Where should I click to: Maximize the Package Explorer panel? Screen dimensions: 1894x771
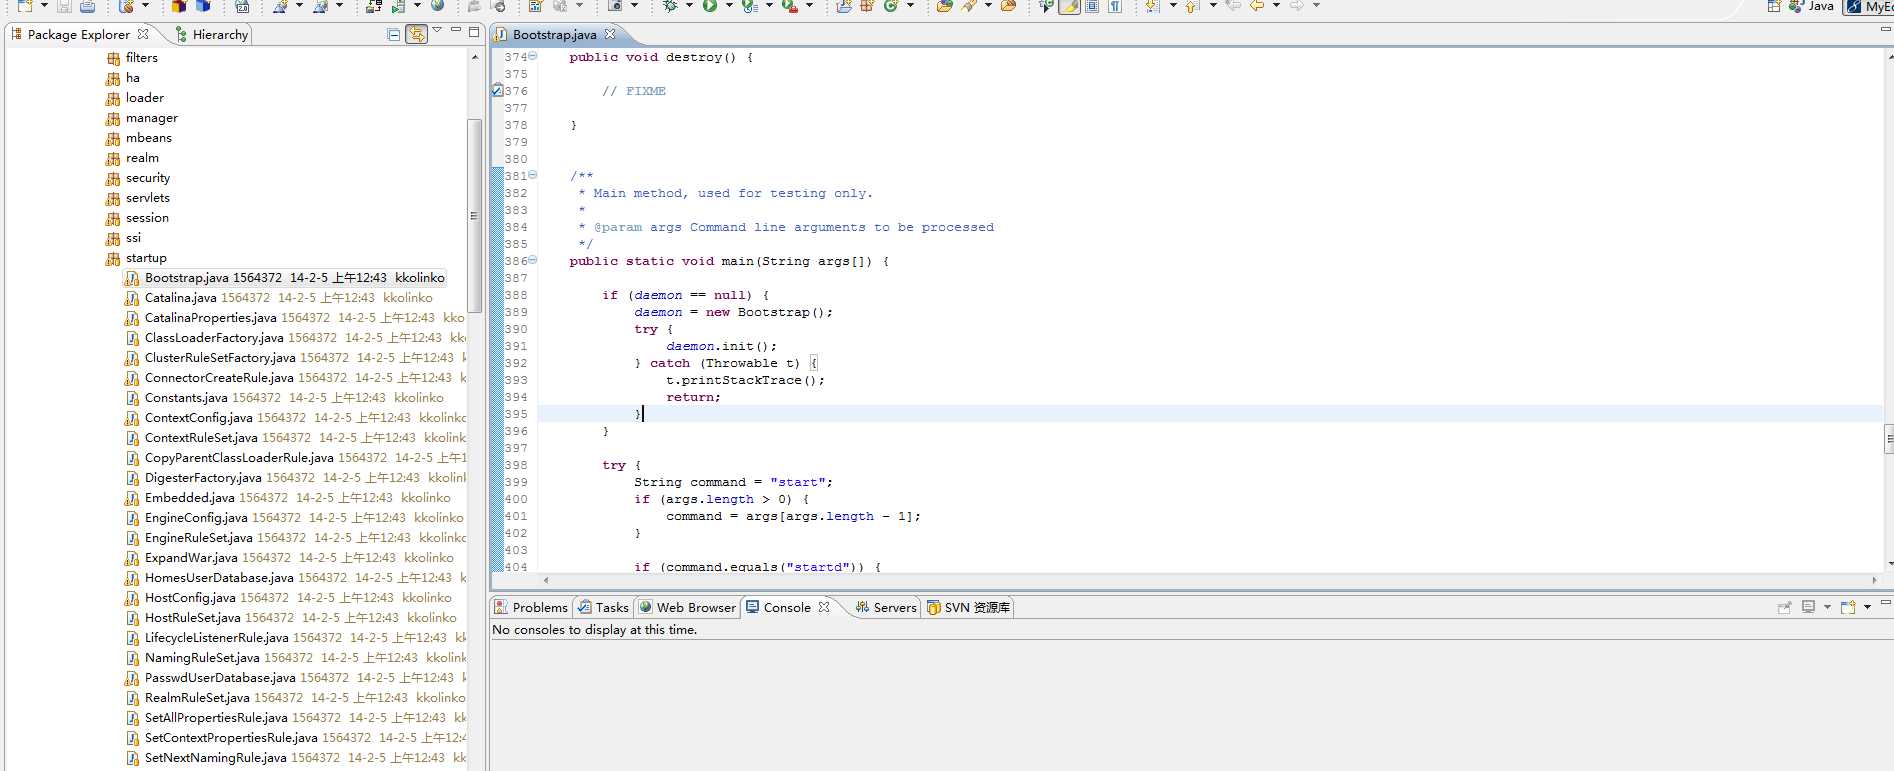[475, 31]
